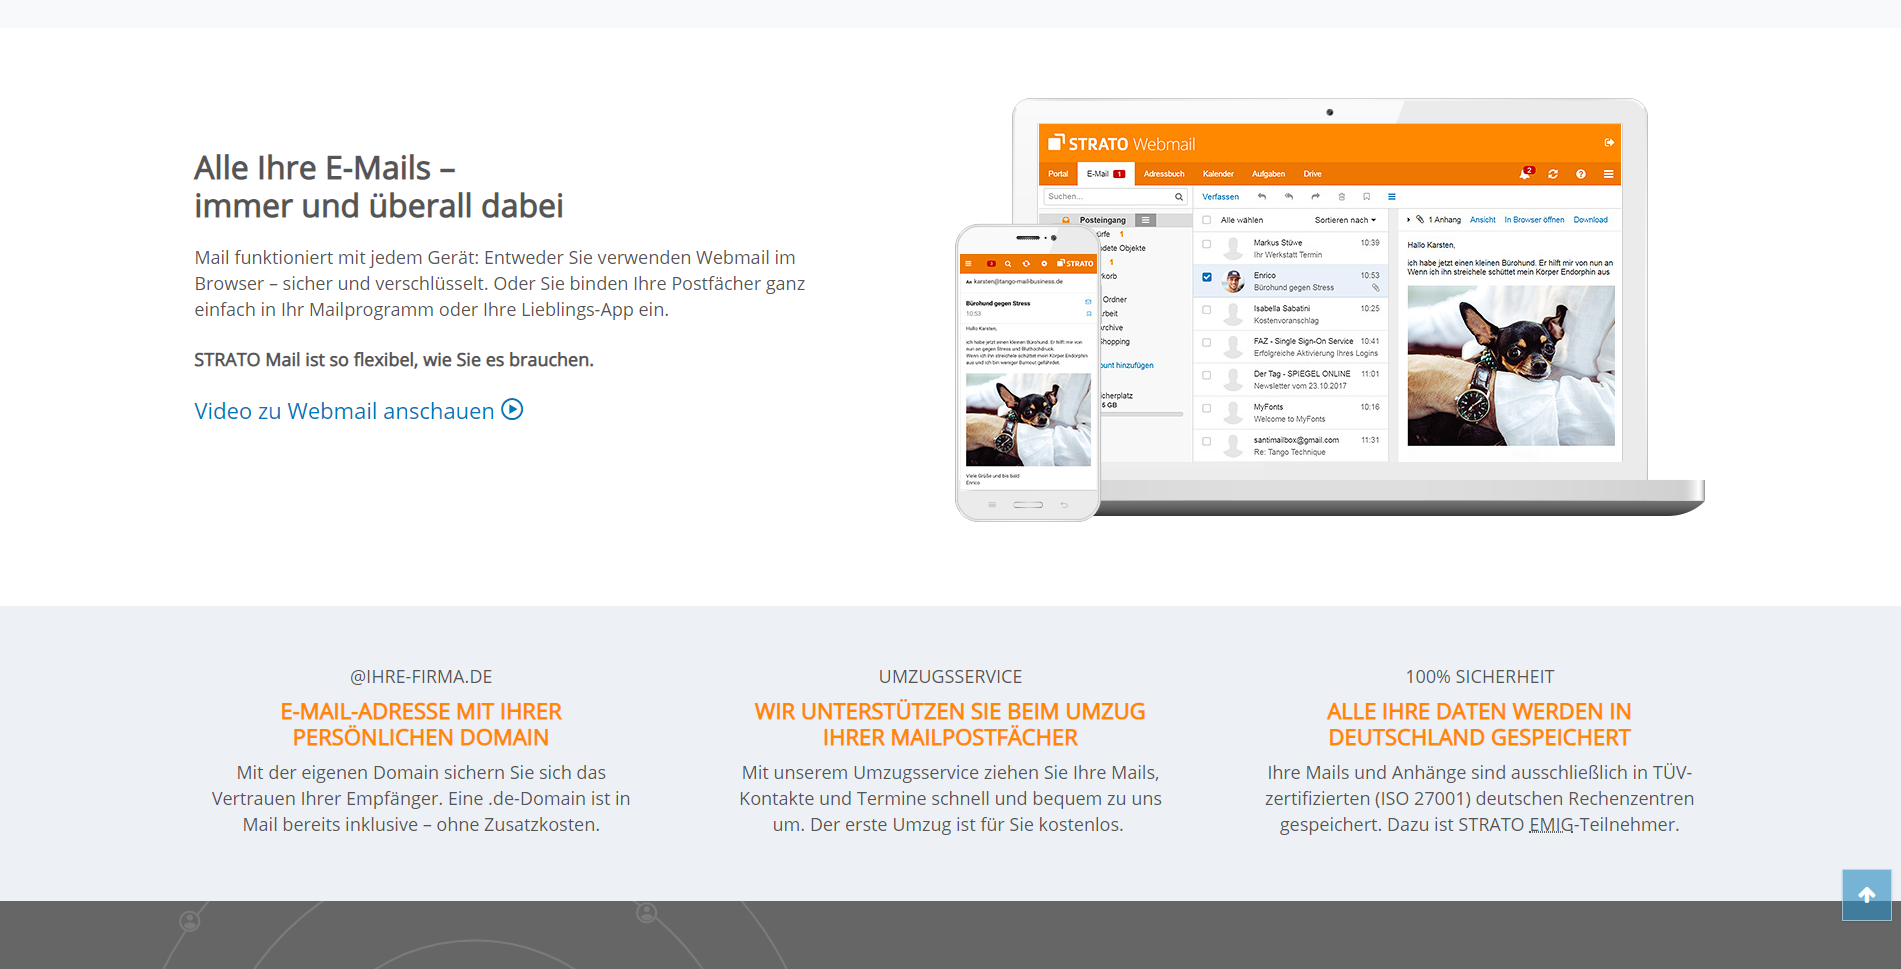Screen dimensions: 1901x969
Task: Uncheck the Enrico mail checkbox
Action: 1207,277
